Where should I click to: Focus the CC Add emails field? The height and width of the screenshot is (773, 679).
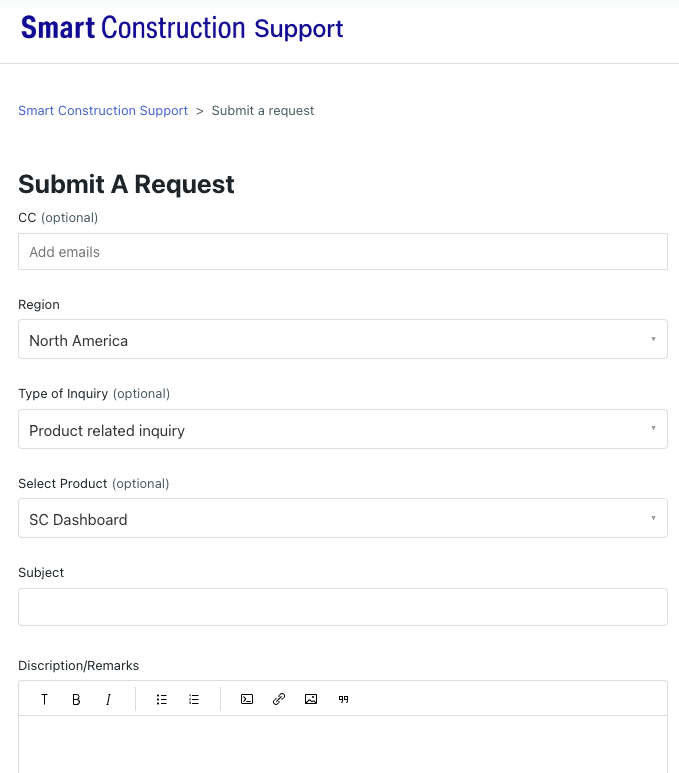coord(343,251)
